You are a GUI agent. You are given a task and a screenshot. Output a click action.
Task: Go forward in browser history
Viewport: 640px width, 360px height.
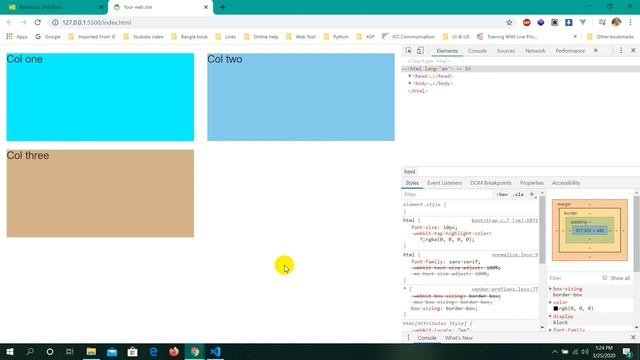click(24, 22)
